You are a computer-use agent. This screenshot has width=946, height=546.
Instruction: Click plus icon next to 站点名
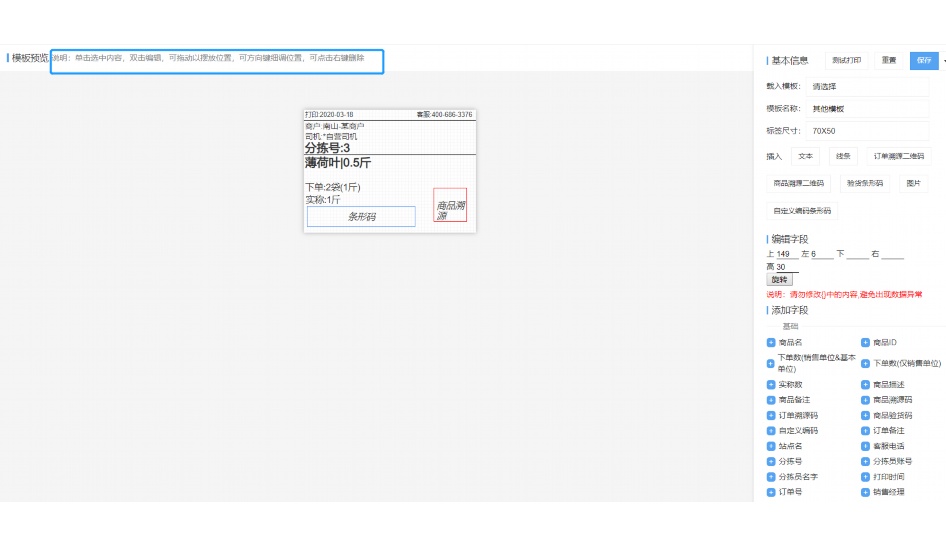coord(771,446)
